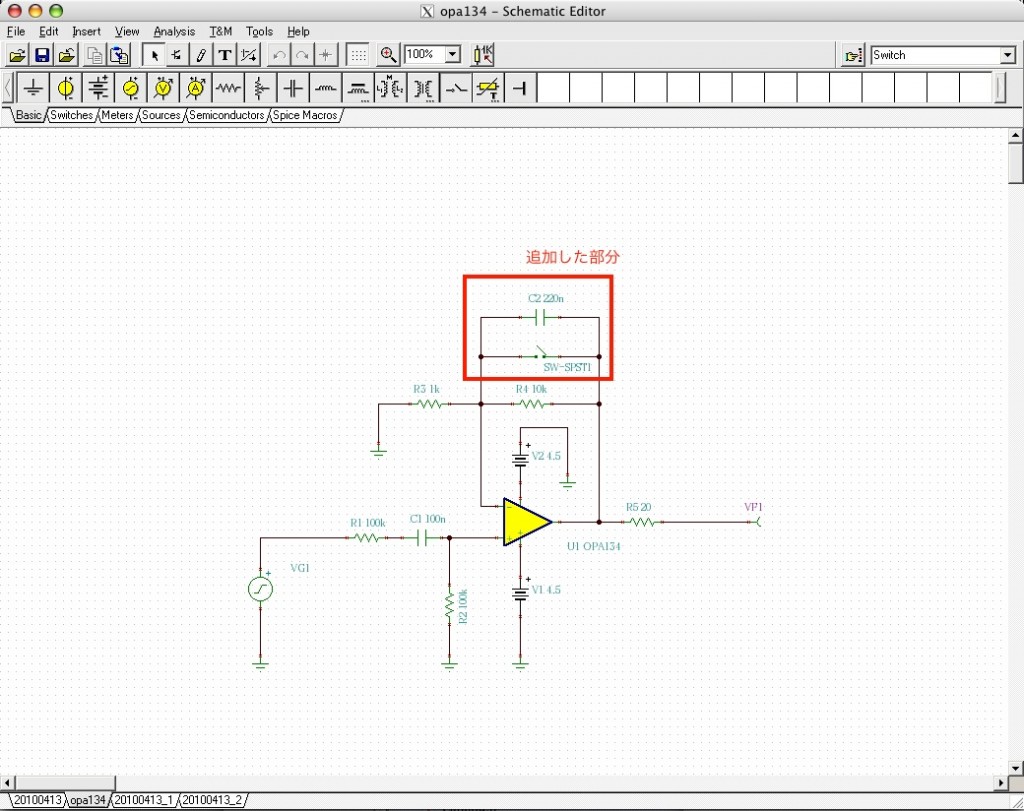Viewport: 1024px width, 811px height.
Task: Open the Analysis menu
Action: tap(174, 31)
